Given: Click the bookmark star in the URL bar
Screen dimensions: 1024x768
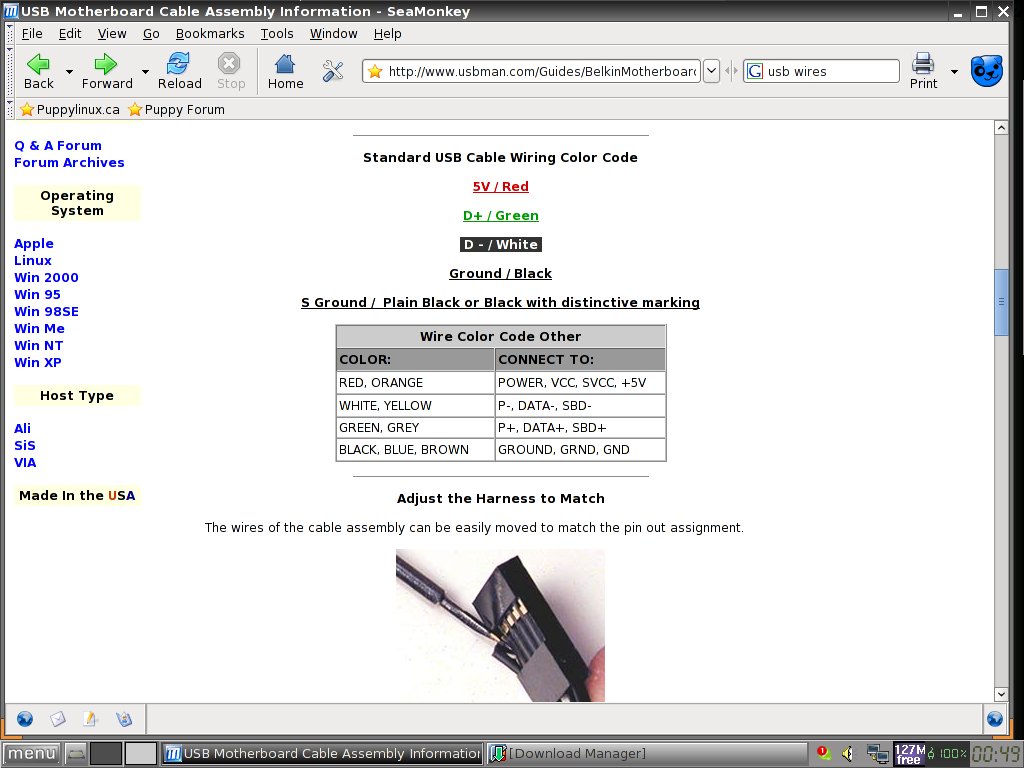Looking at the screenshot, I should coord(375,71).
